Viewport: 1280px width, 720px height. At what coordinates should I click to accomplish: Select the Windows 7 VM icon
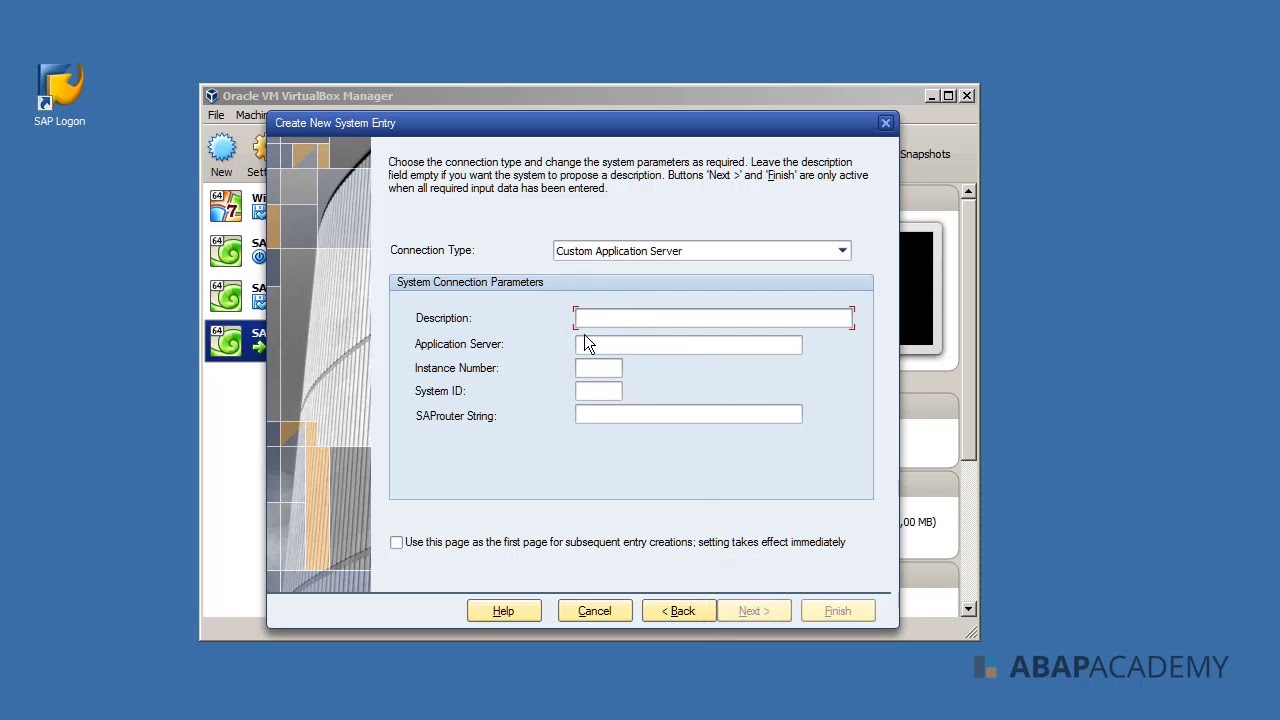[x=226, y=205]
